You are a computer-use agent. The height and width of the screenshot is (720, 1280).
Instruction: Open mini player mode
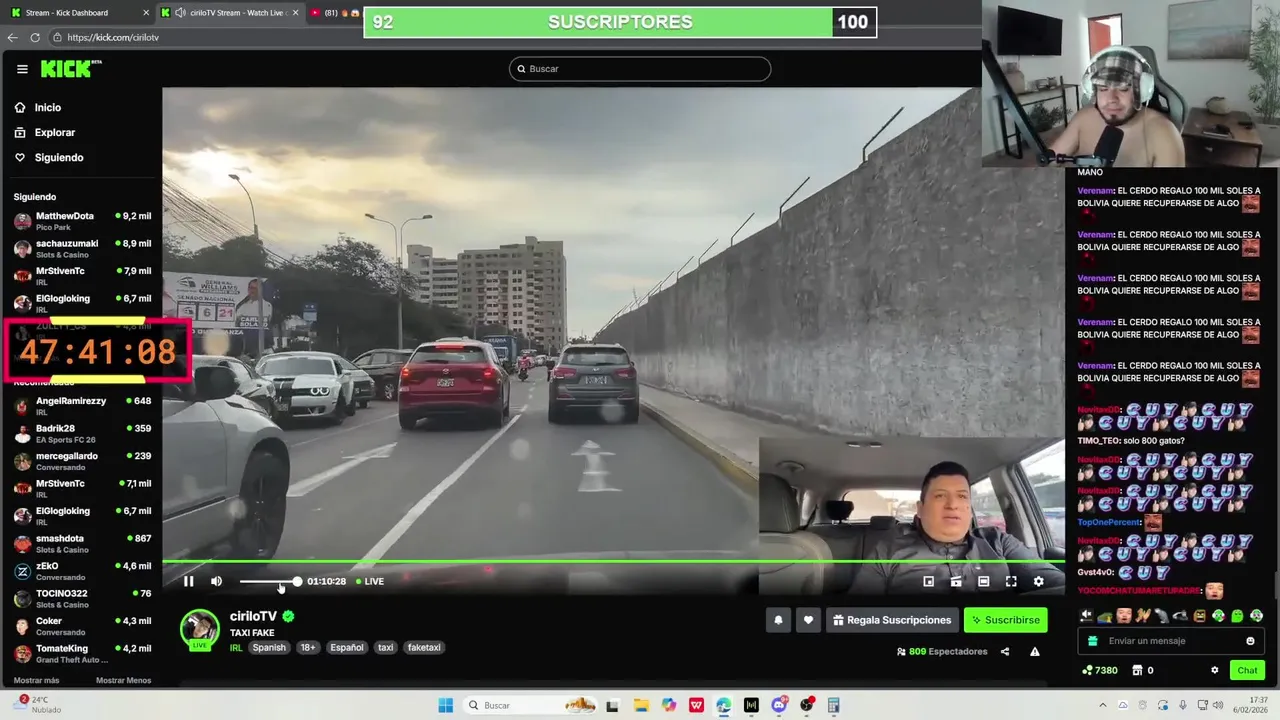(928, 581)
